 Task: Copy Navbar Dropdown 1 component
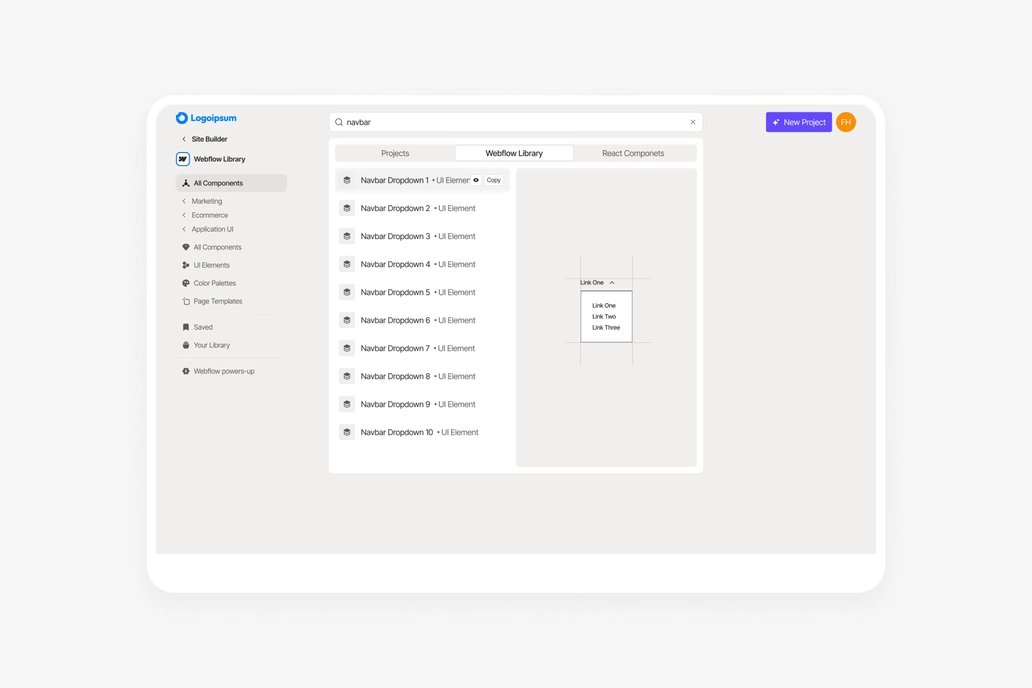coord(494,180)
